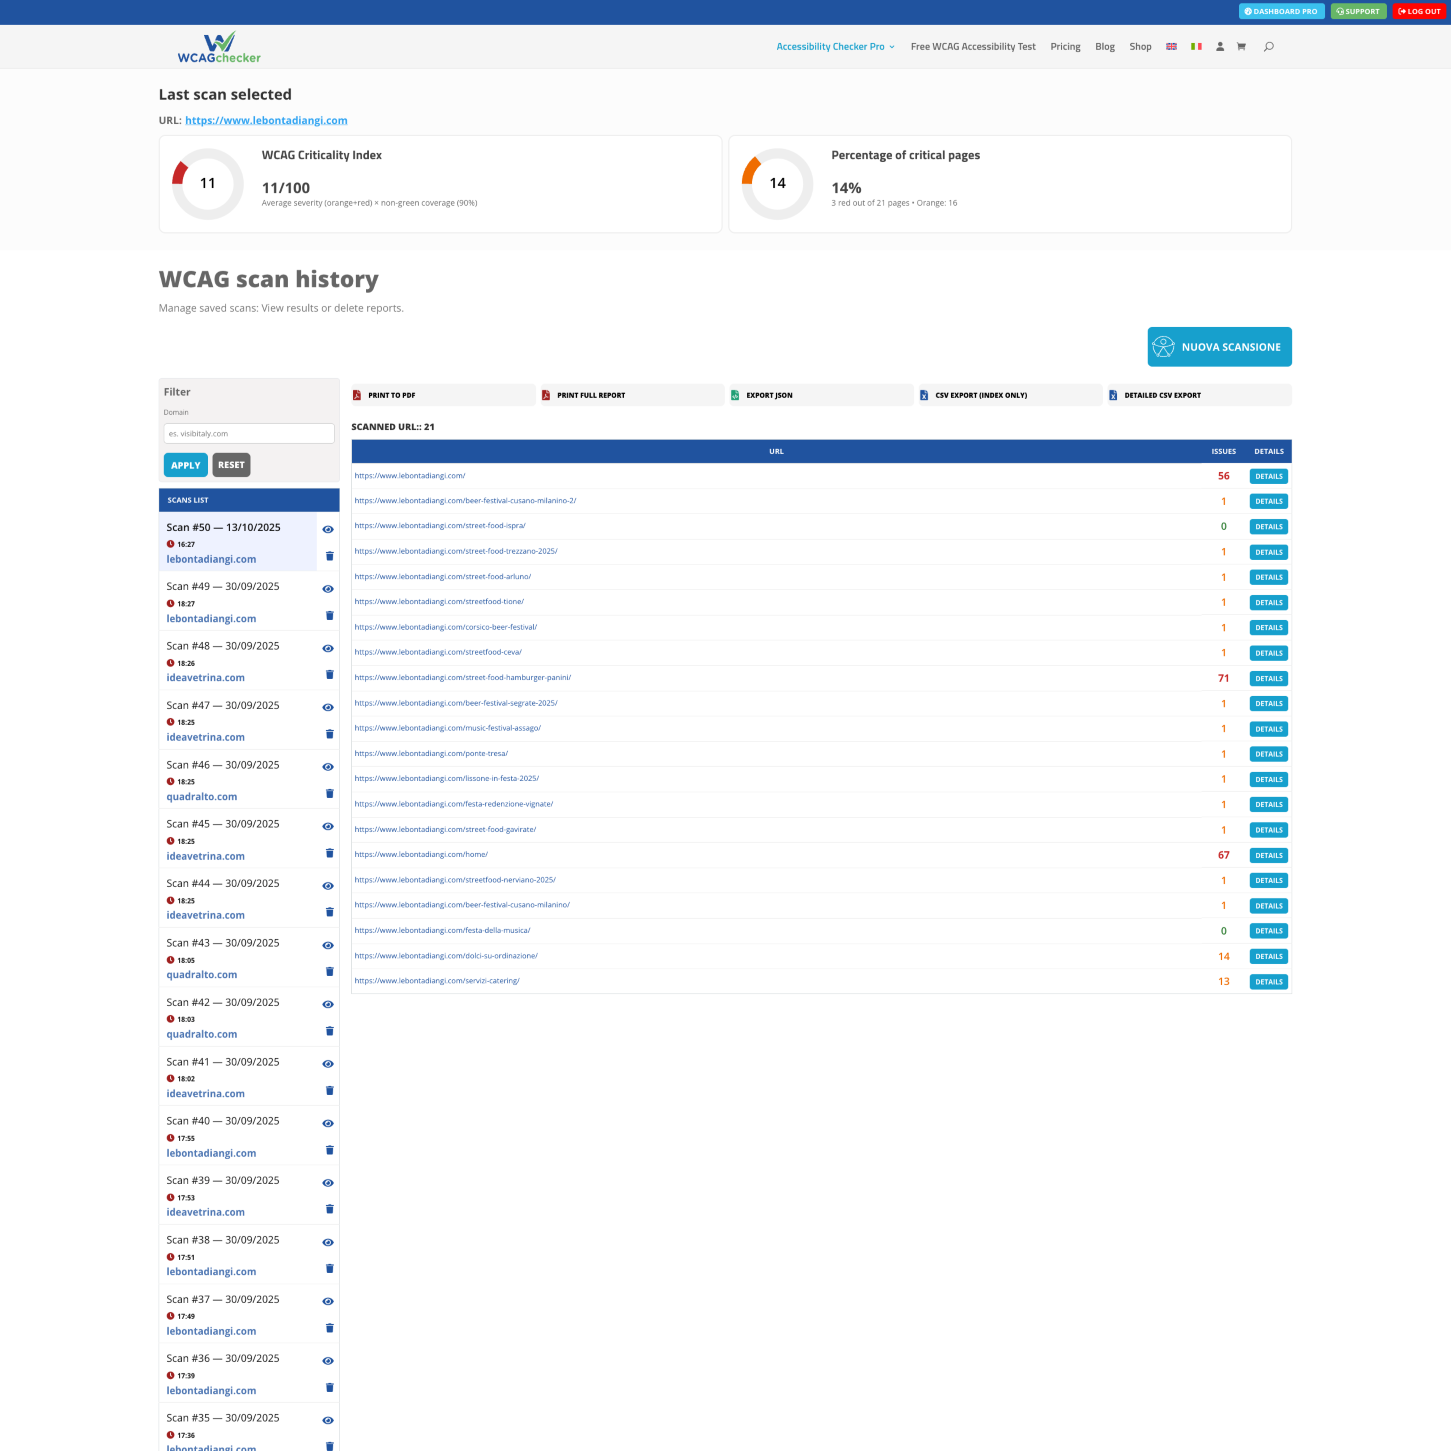Open the shopping cart icon

pyautogui.click(x=1241, y=47)
